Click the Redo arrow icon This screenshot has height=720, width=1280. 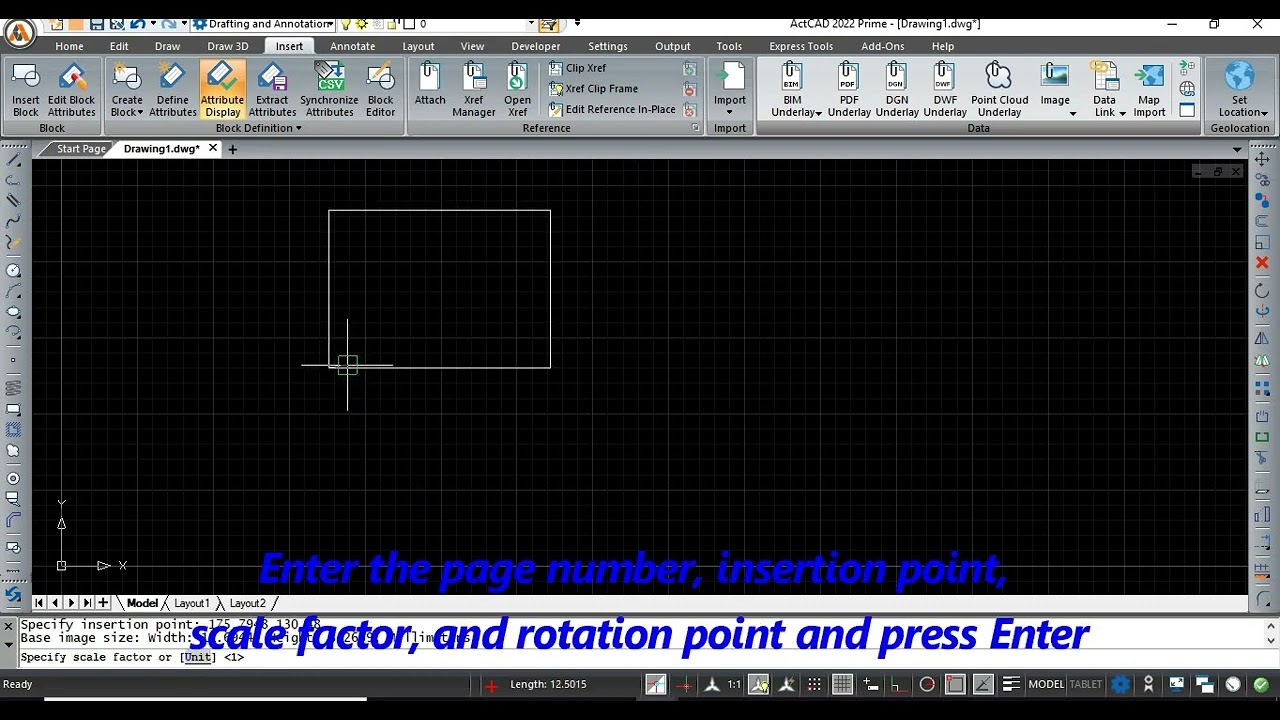[x=167, y=24]
